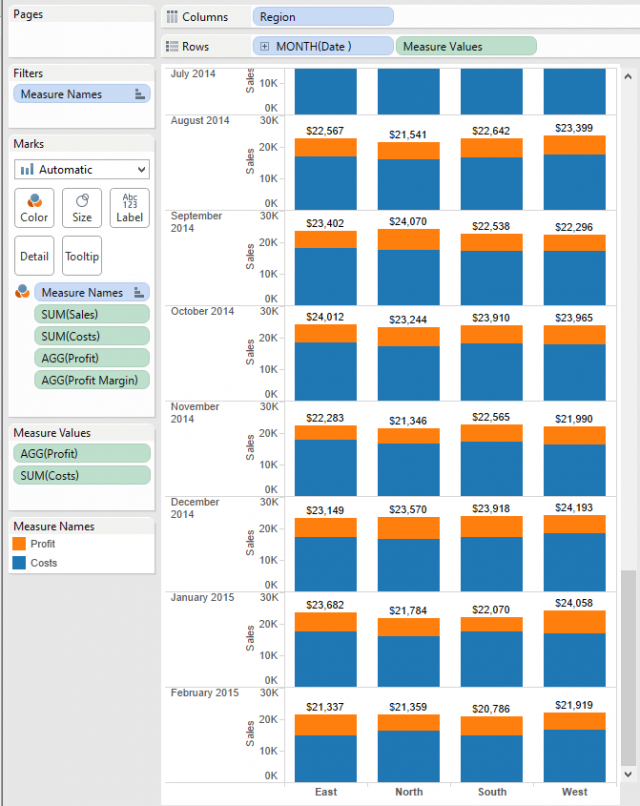Expand the MONTH(Date) pill plus sign

264,46
